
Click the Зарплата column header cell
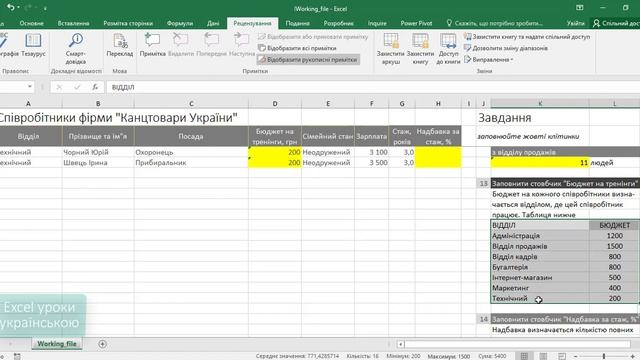[371, 136]
